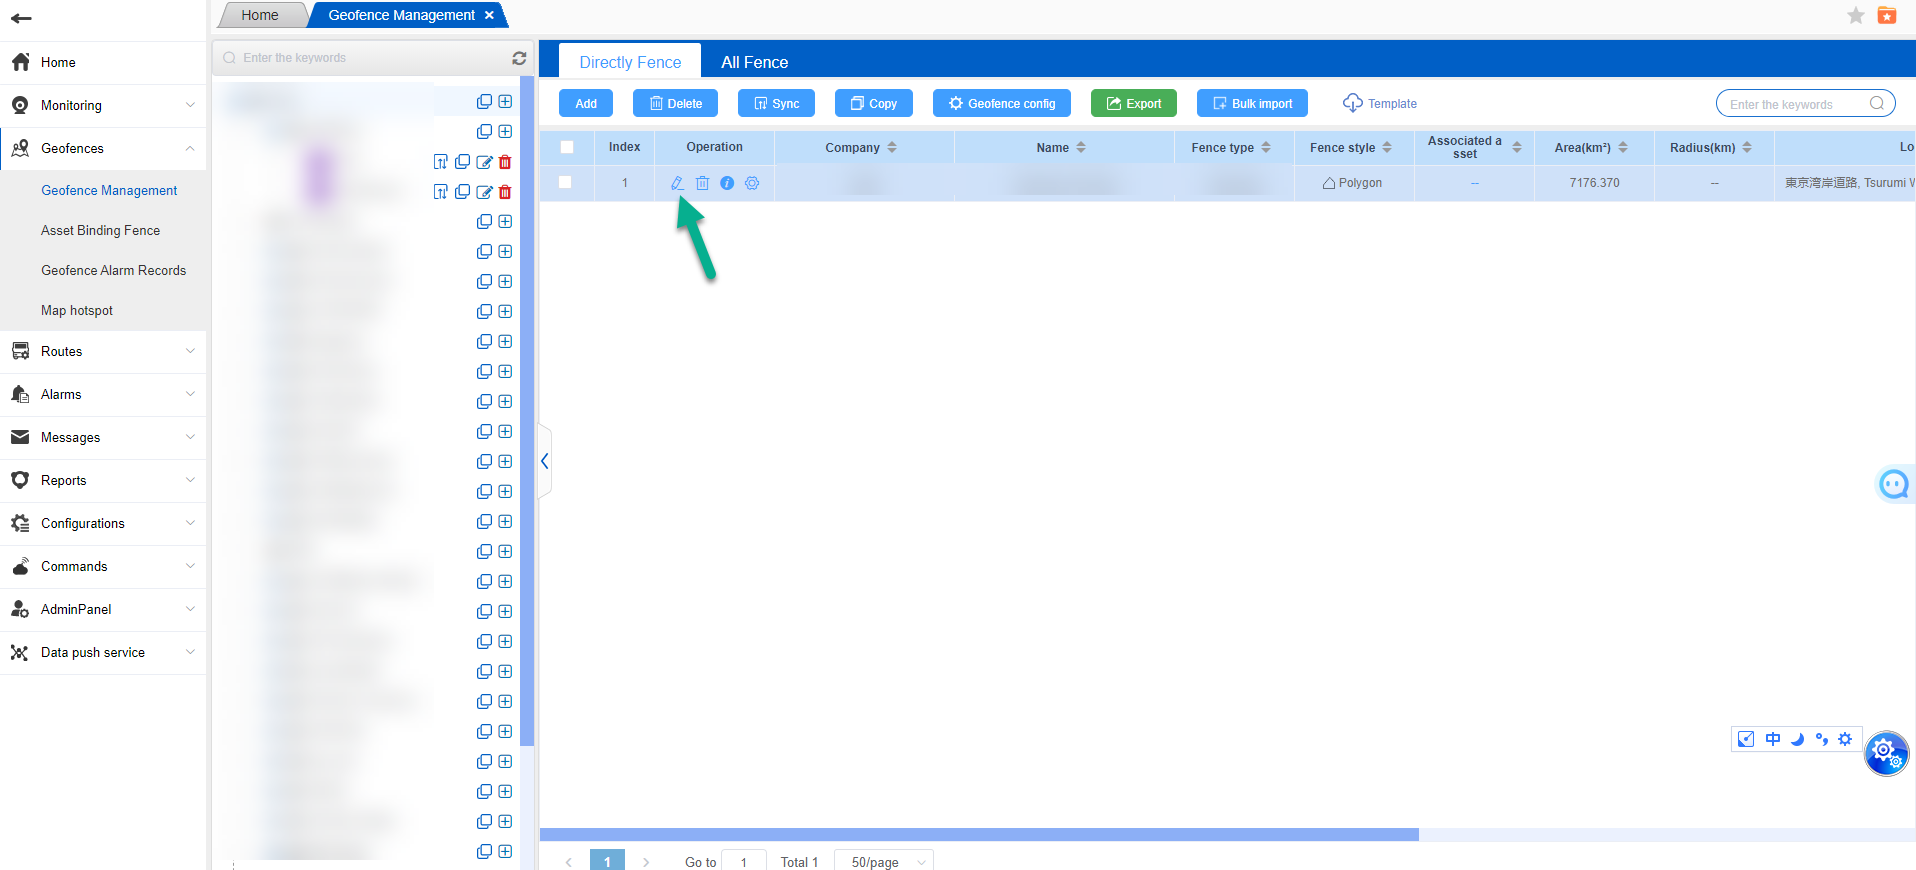This screenshot has height=870, width=1916.
Task: Click the horizontal table scrollbar
Action: pos(978,834)
